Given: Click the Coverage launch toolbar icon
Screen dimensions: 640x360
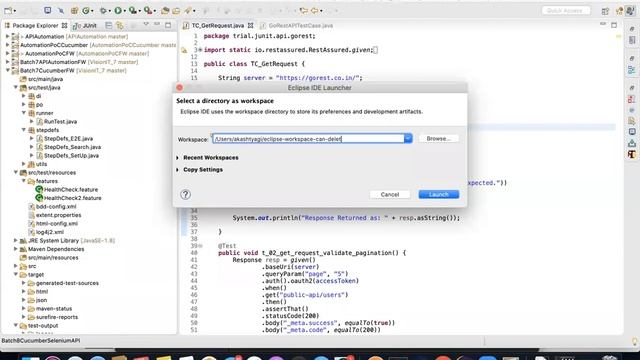Looking at the screenshot, I should coord(133,11).
